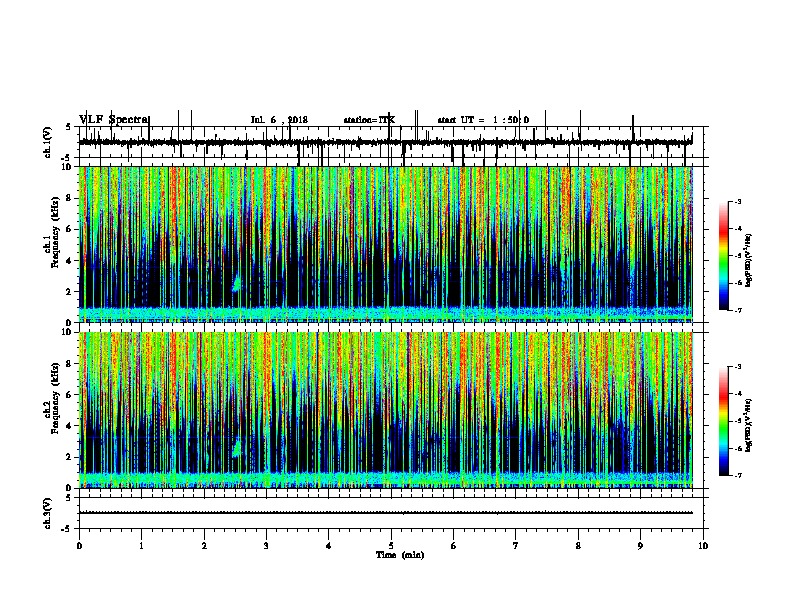Image resolution: width=792 pixels, height=612 pixels.
Task: Click time axis tick label "1"
Action: 142,546
